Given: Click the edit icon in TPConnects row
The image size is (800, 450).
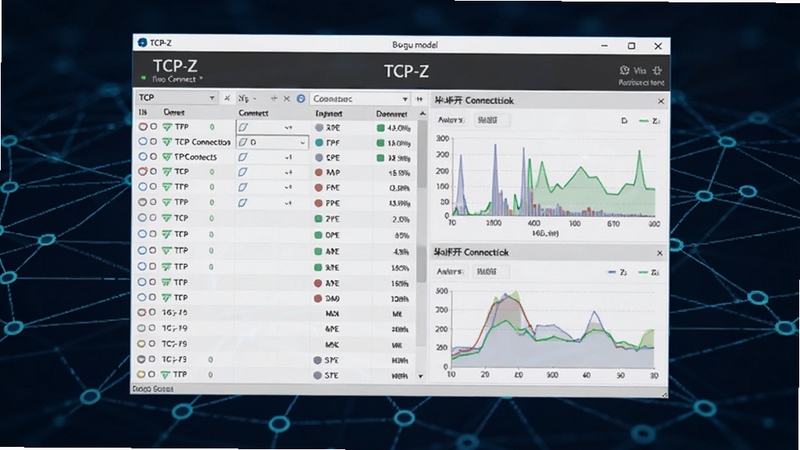Looking at the screenshot, I should coord(243,157).
